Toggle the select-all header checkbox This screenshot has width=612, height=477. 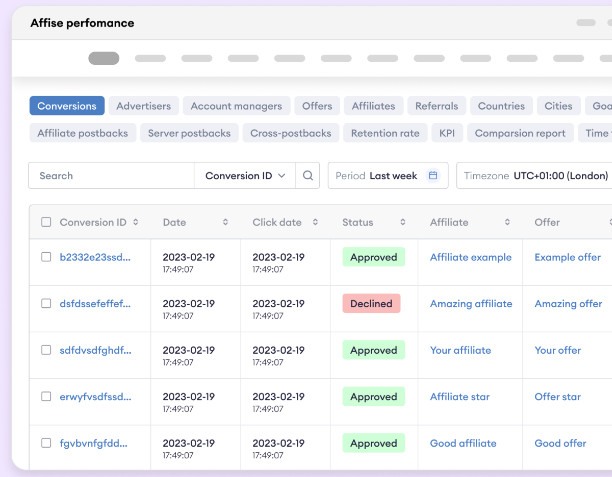[46, 222]
